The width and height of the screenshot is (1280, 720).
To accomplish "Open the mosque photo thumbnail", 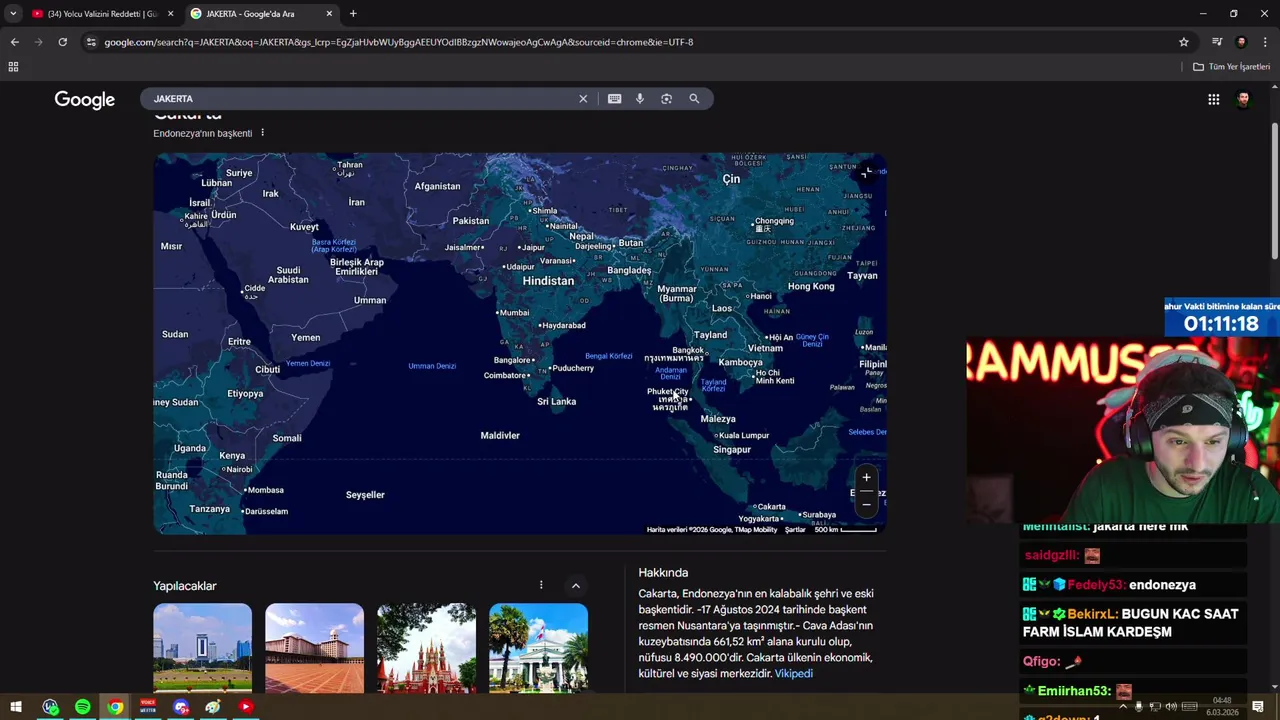I will click(x=314, y=648).
